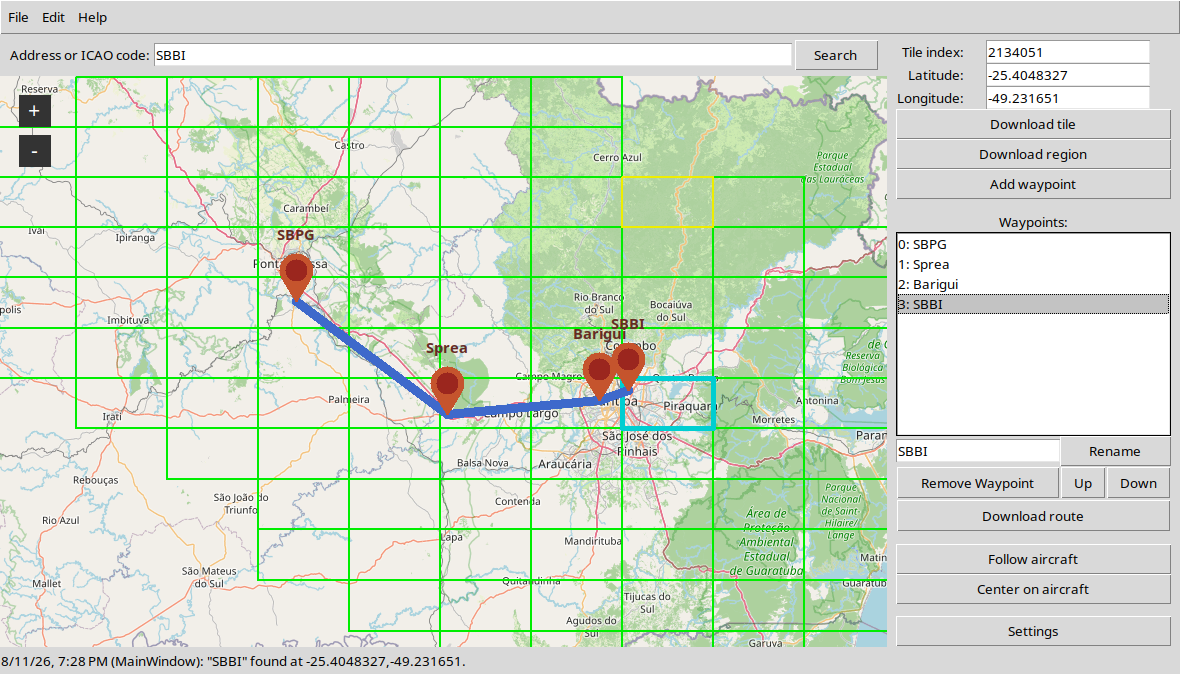Click Download tile button
Image resolution: width=1180 pixels, height=674 pixels.
tap(1032, 124)
